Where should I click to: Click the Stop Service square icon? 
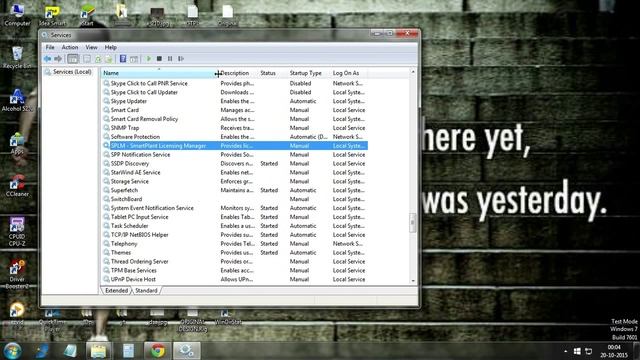pos(159,59)
